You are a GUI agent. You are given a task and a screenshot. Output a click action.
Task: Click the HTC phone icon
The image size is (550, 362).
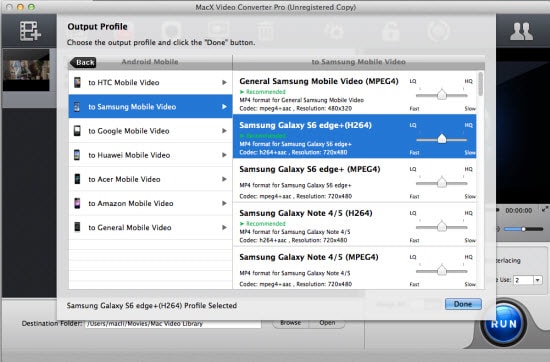77,82
